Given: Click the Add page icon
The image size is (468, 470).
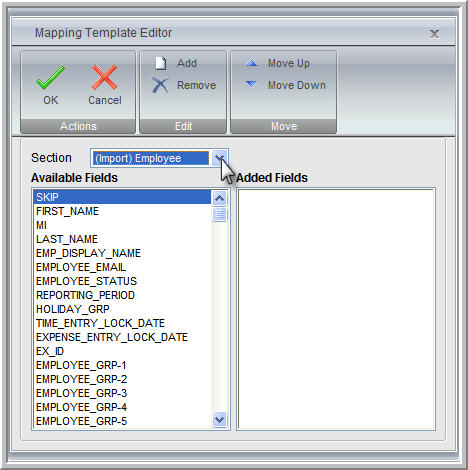Looking at the screenshot, I should point(161,63).
